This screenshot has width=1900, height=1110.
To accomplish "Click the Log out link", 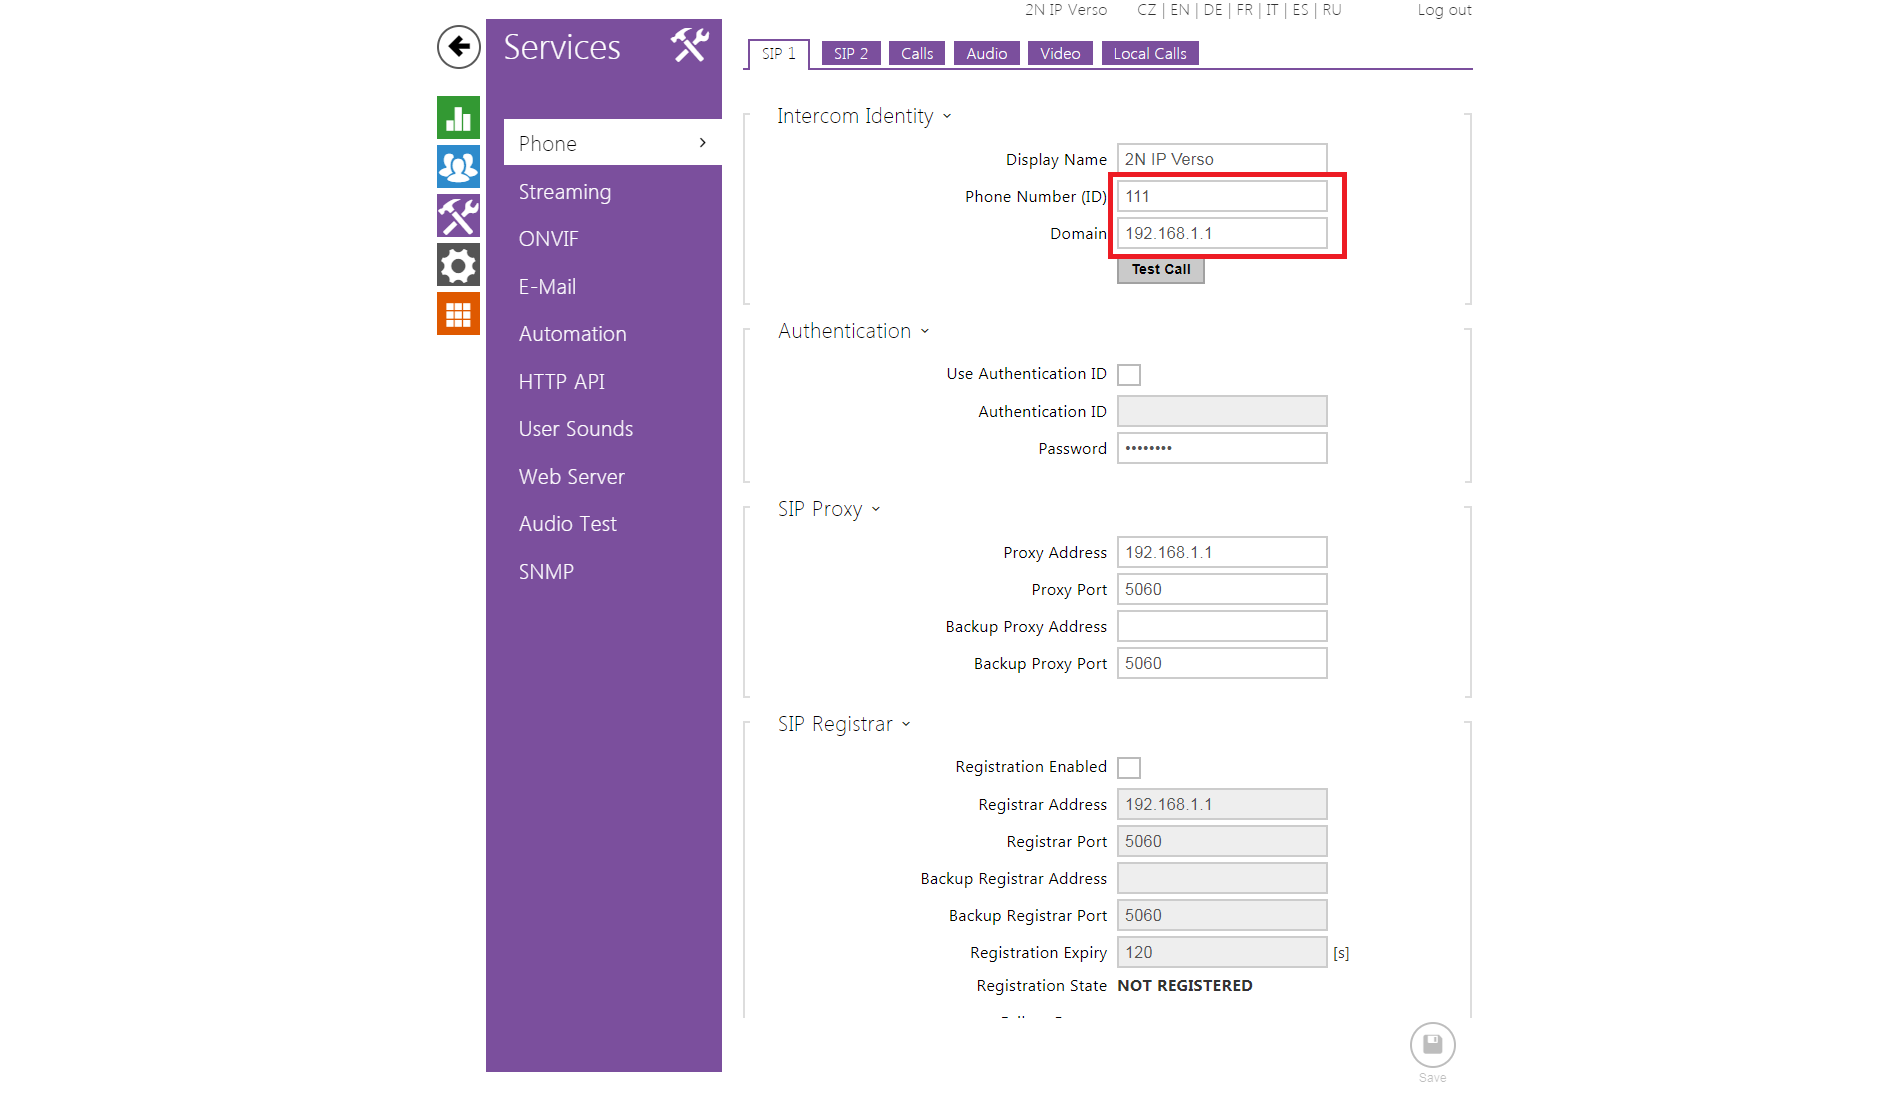I will [1444, 10].
